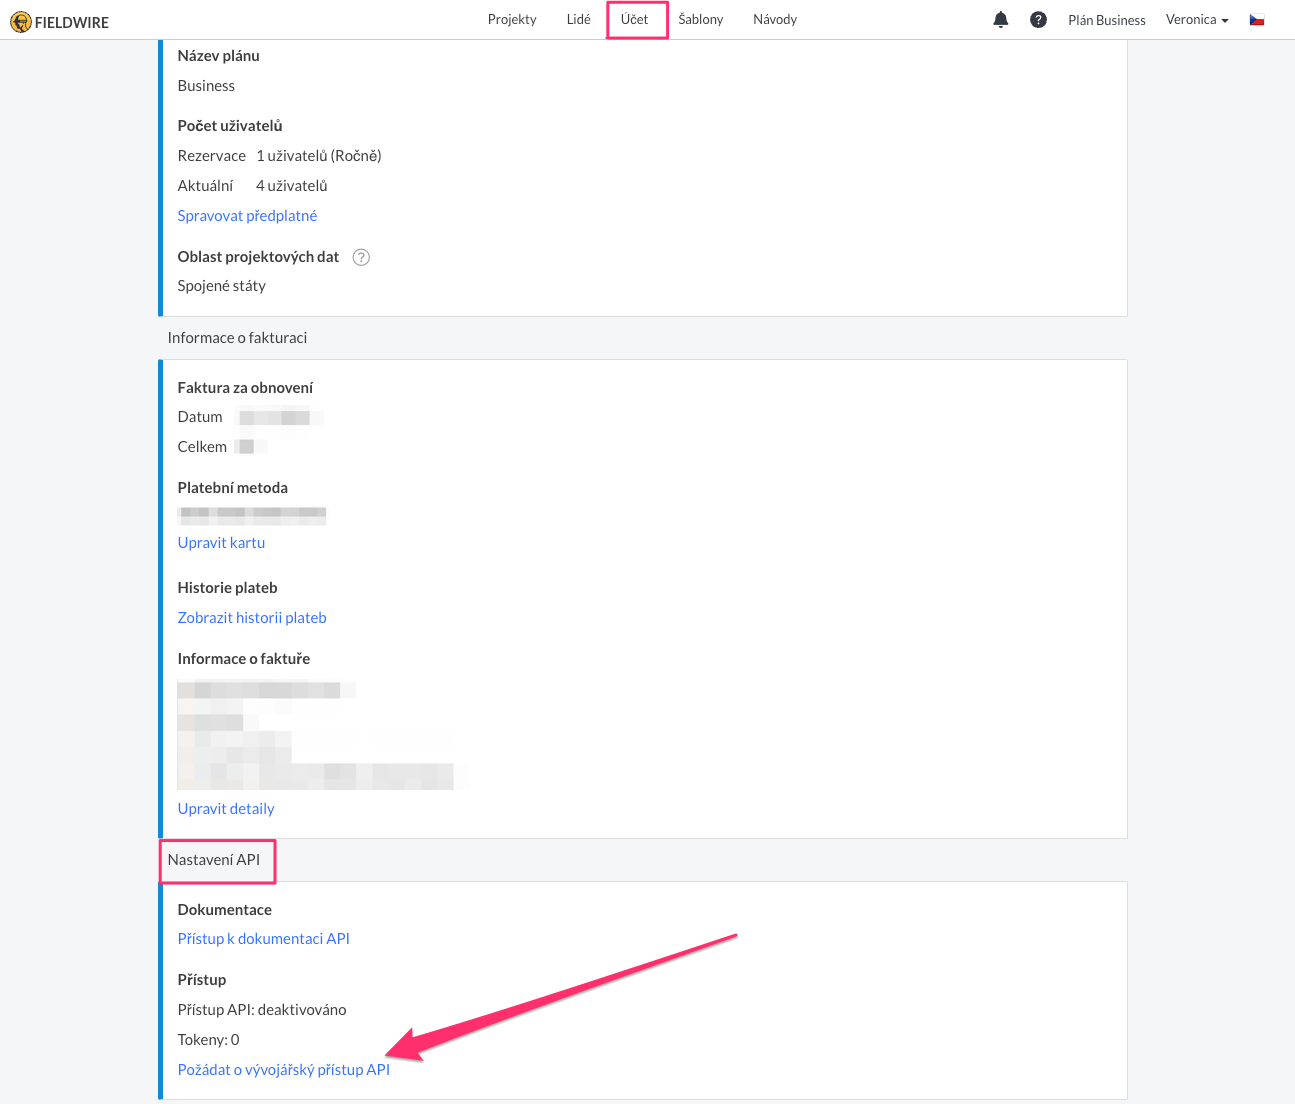1295x1104 pixels.
Task: Click the Czech flag language icon
Action: coord(1257,20)
